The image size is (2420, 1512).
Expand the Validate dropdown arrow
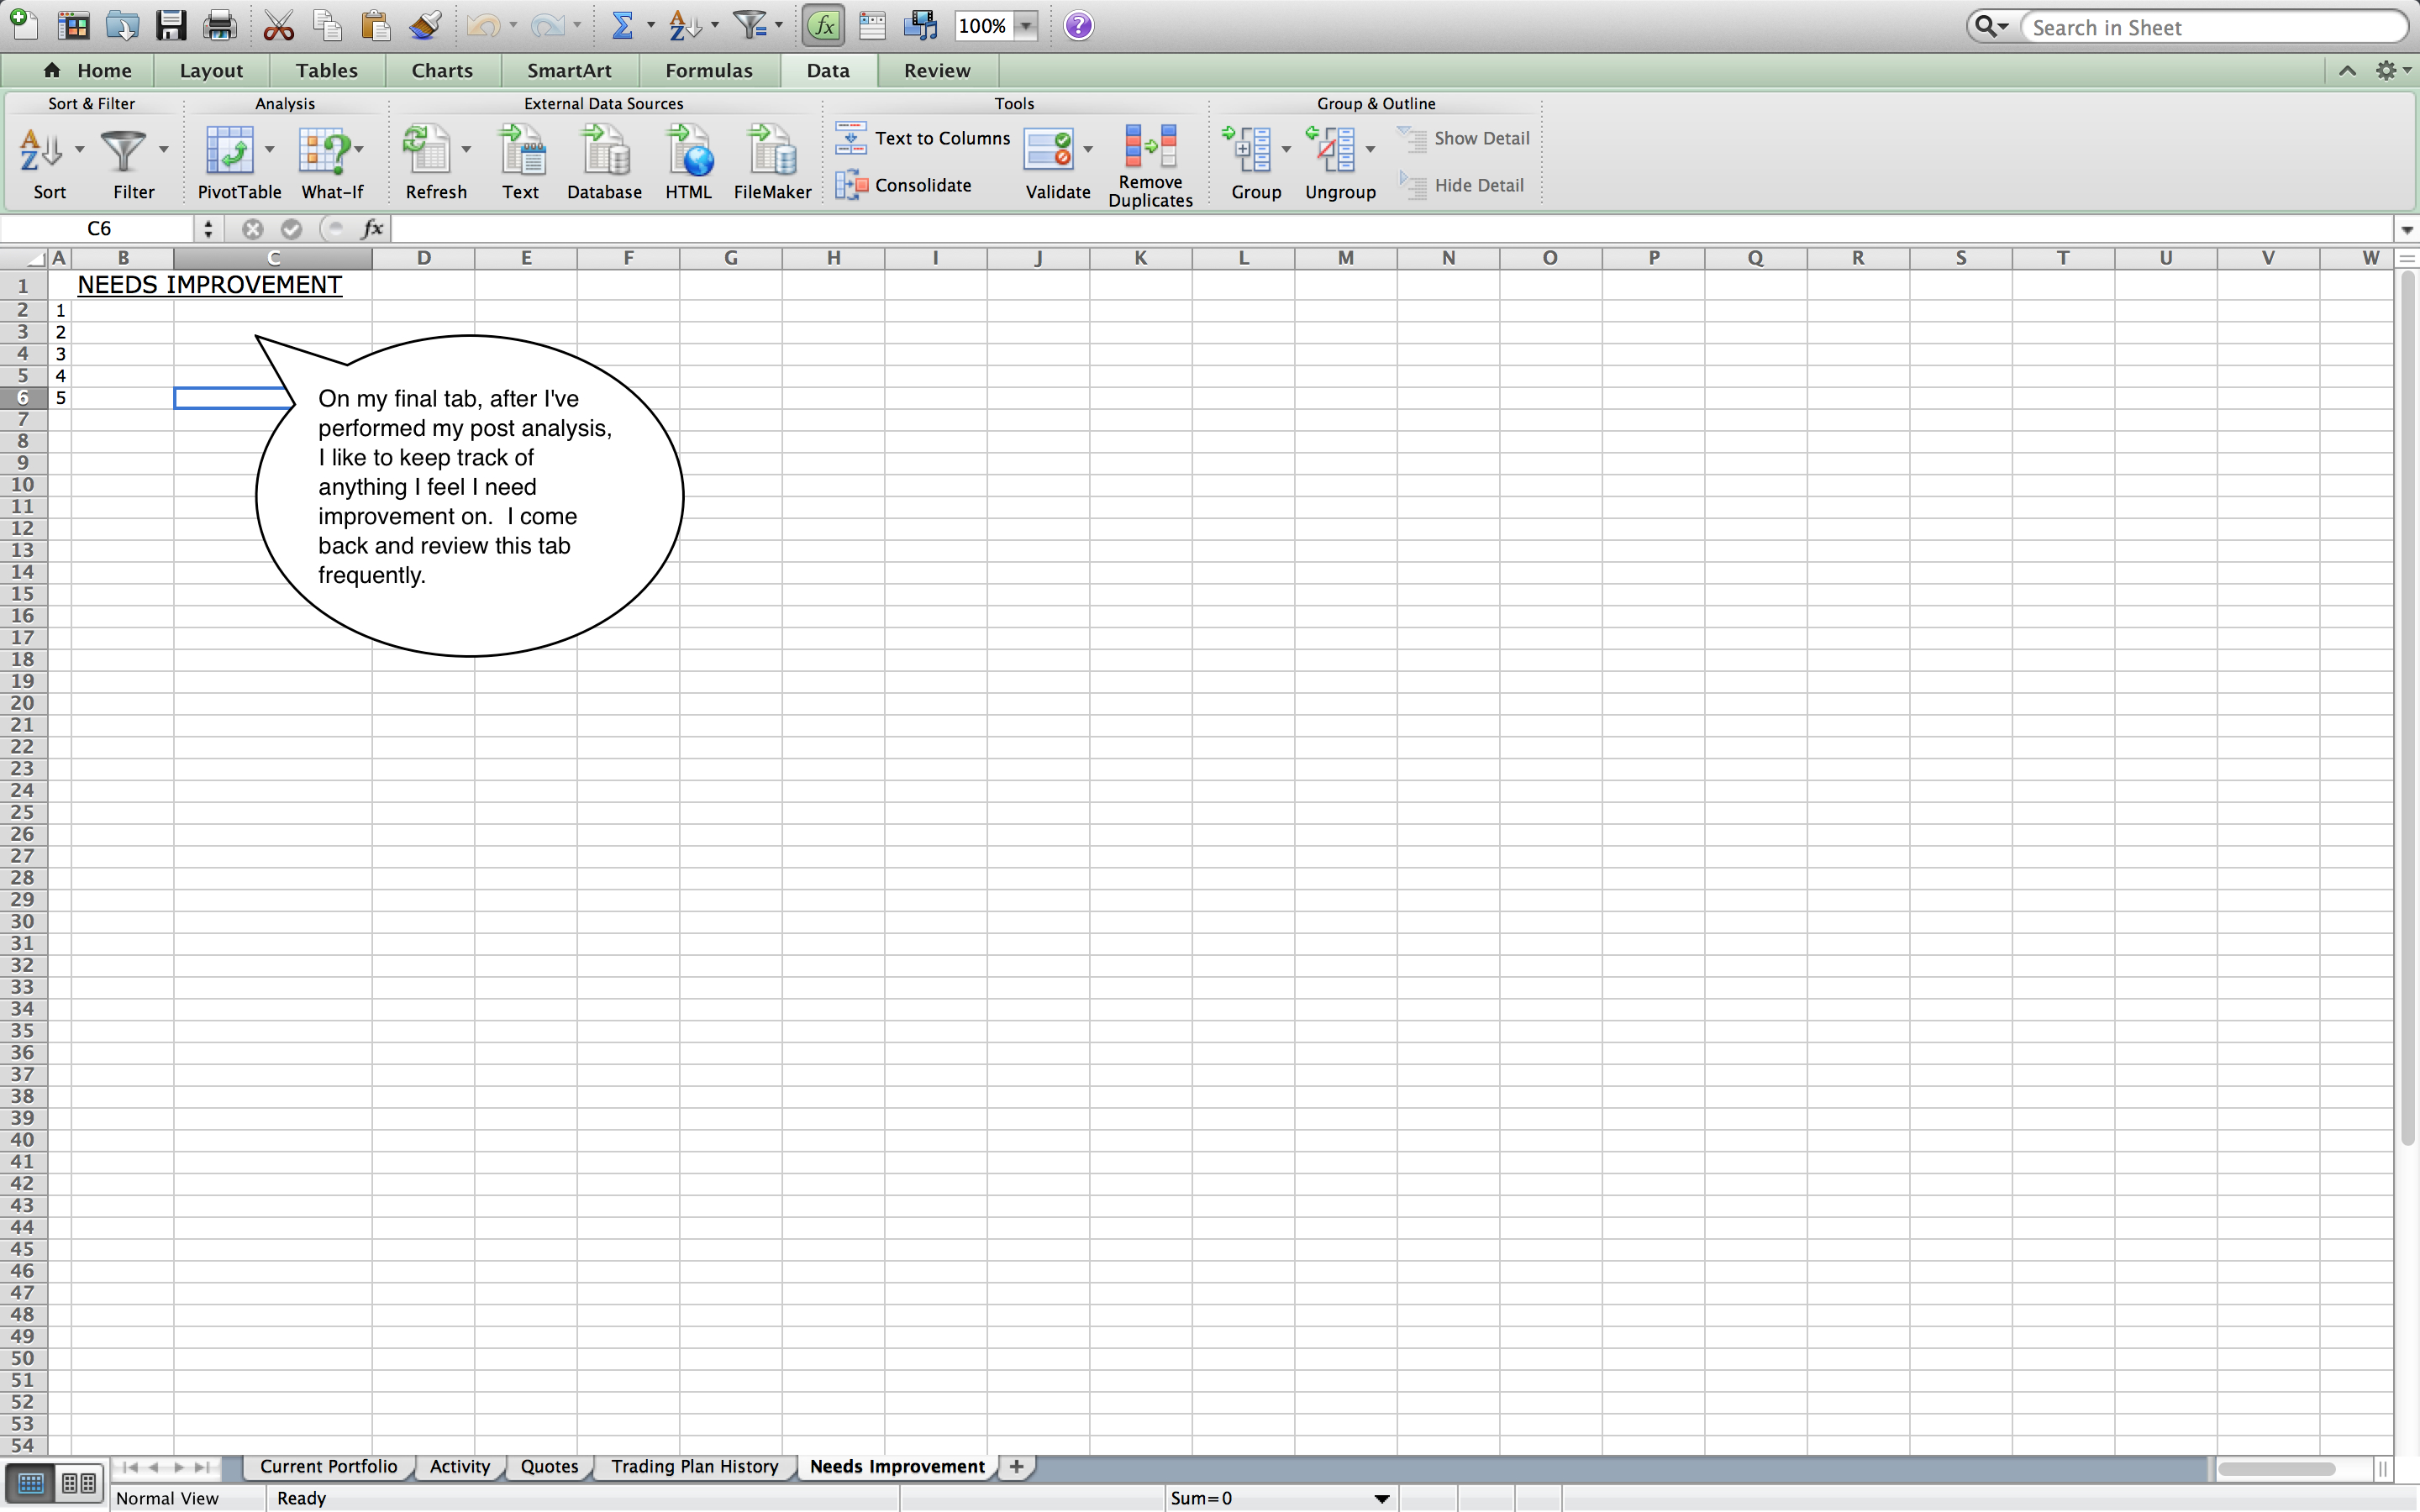pyautogui.click(x=1088, y=150)
